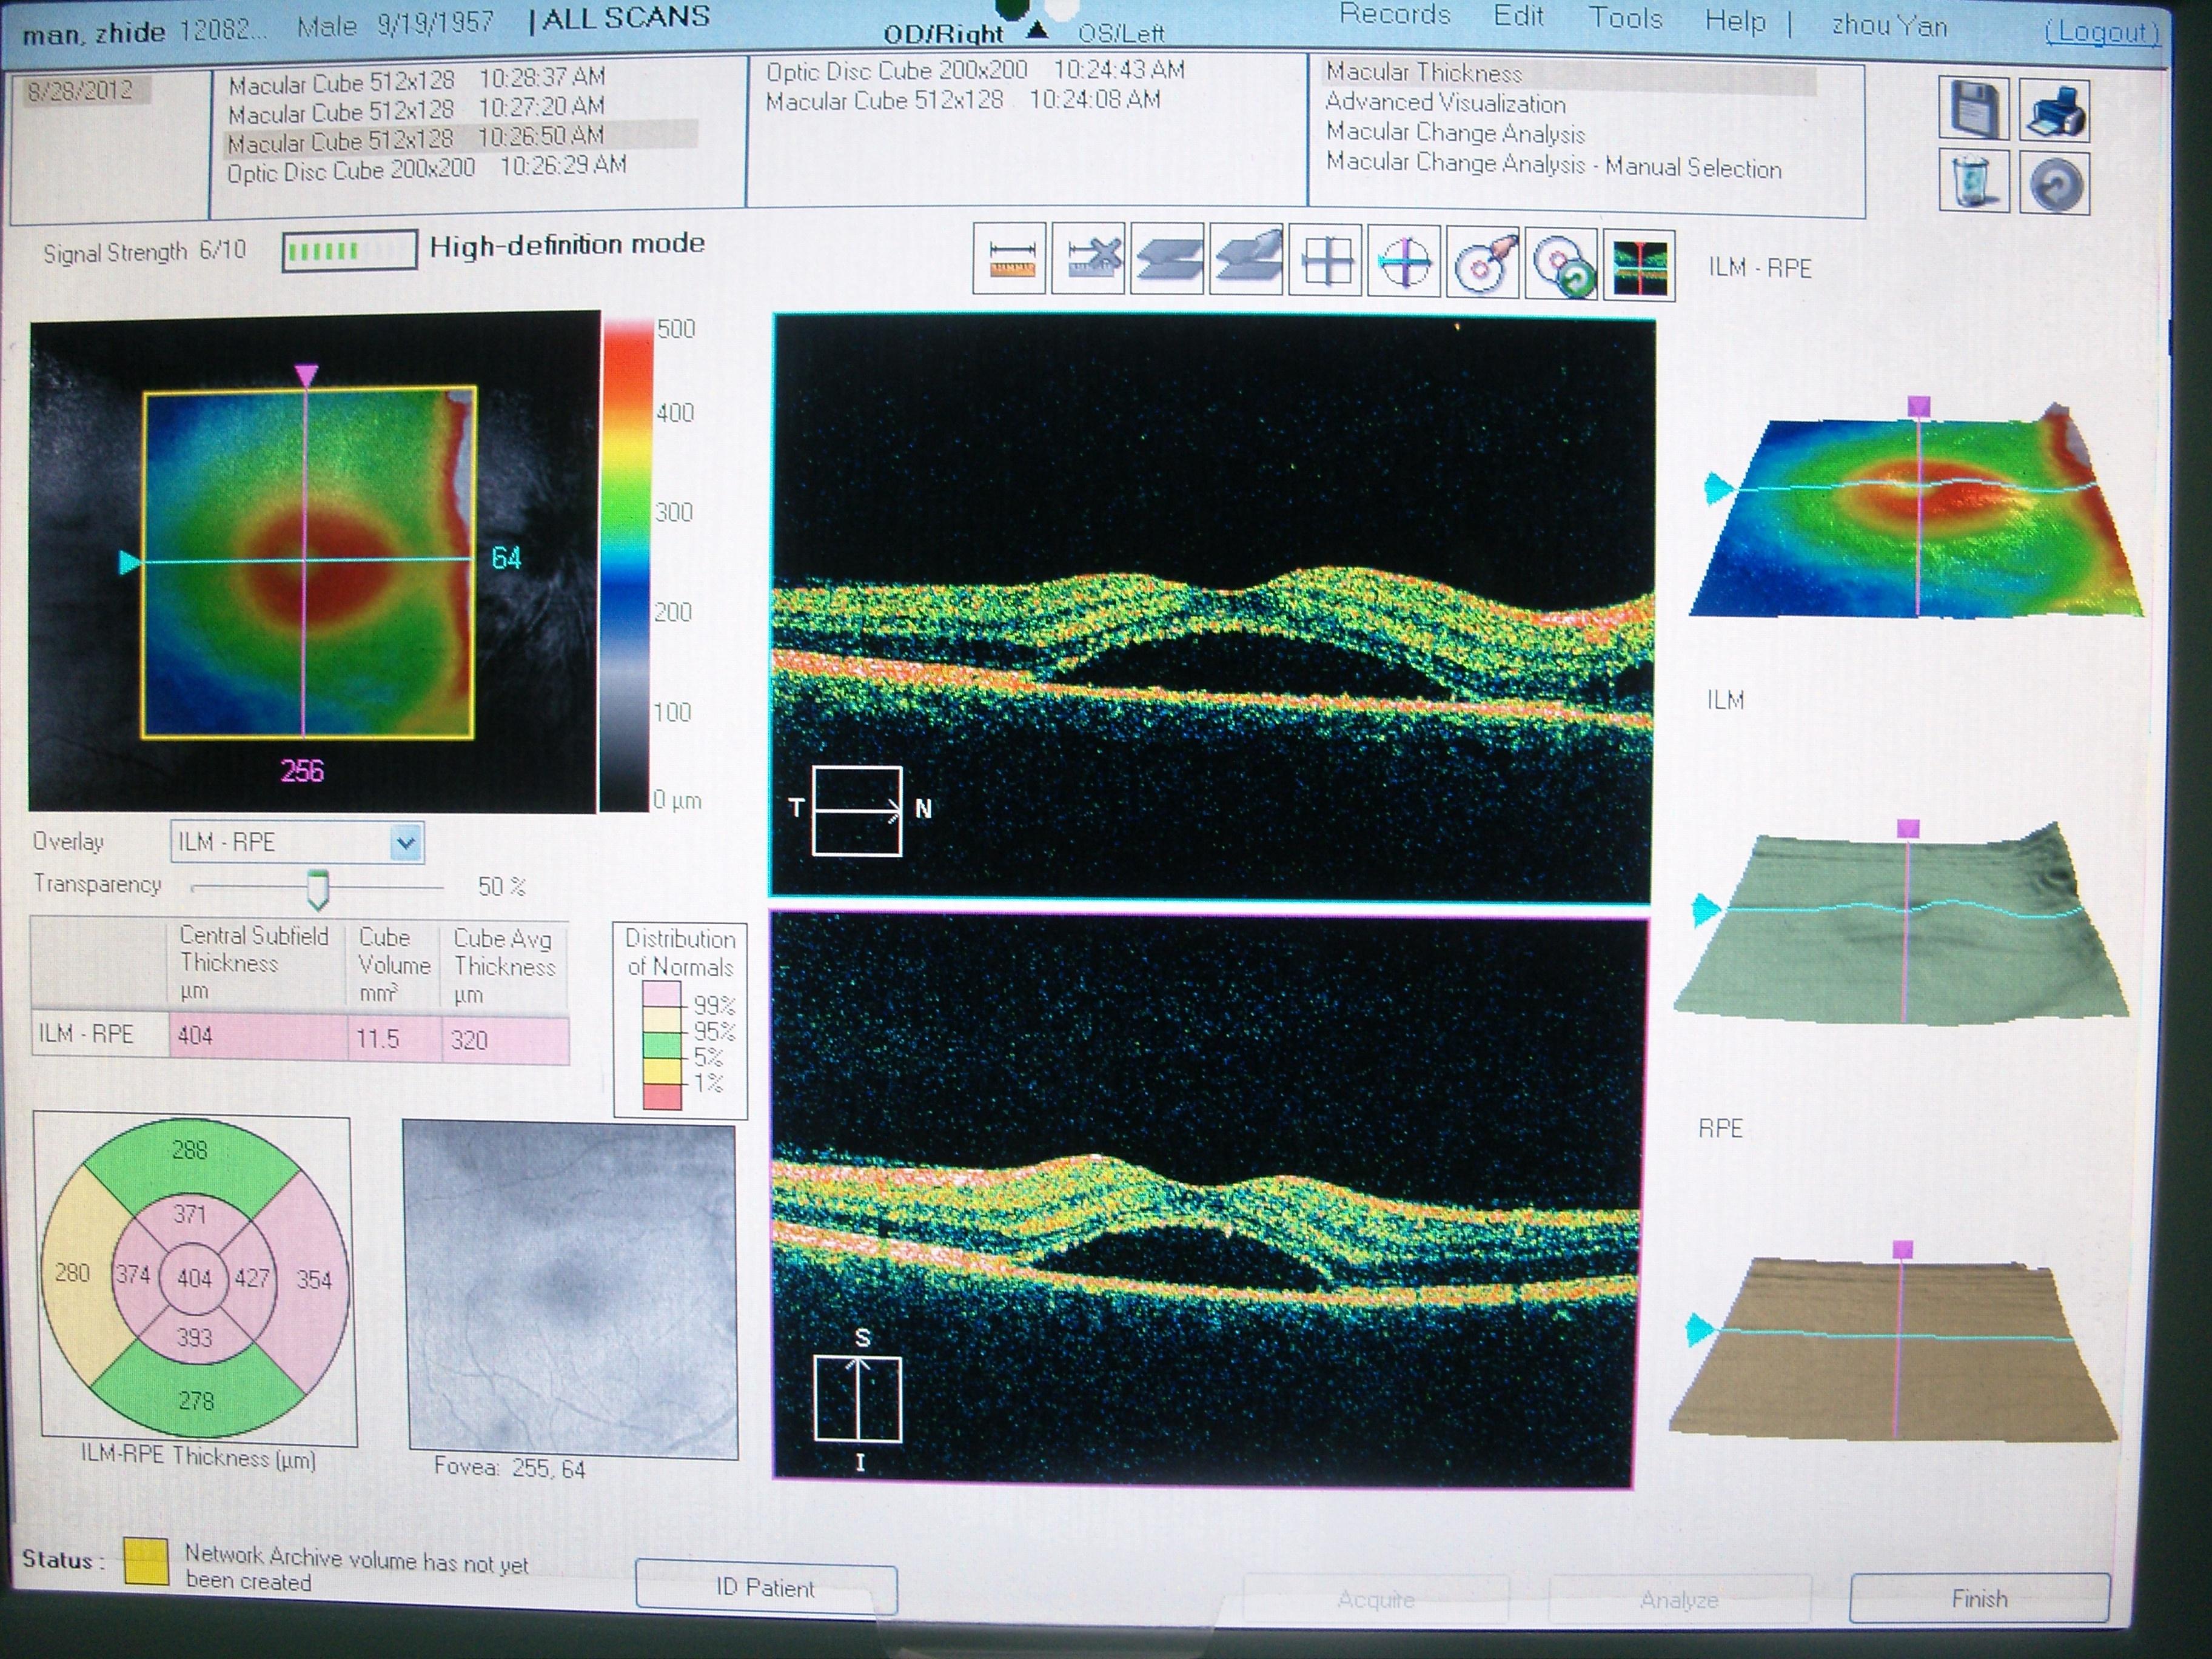Click the reset fovea location icon

(1561, 264)
